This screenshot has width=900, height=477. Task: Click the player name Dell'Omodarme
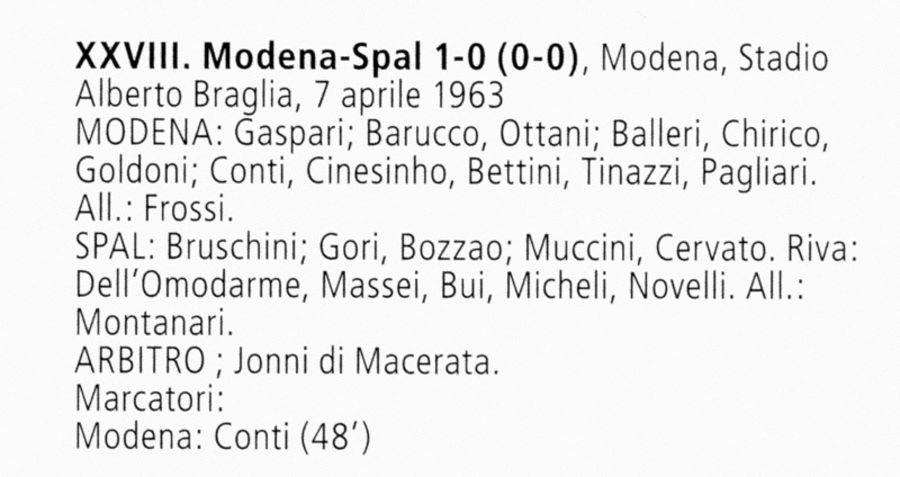point(192,285)
